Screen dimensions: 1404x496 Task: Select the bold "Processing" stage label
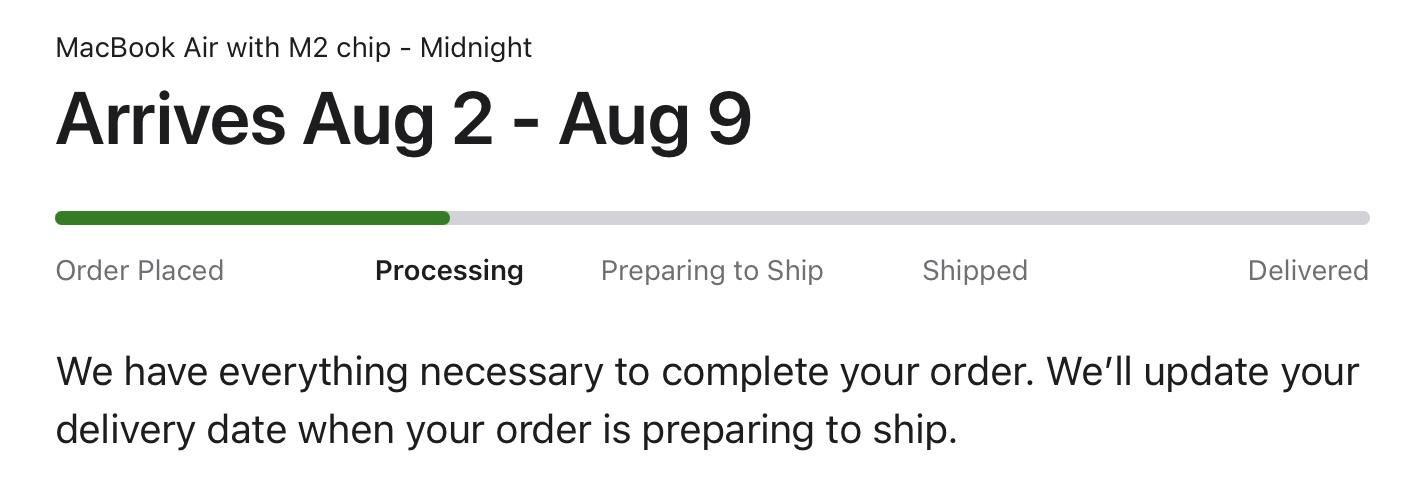449,271
